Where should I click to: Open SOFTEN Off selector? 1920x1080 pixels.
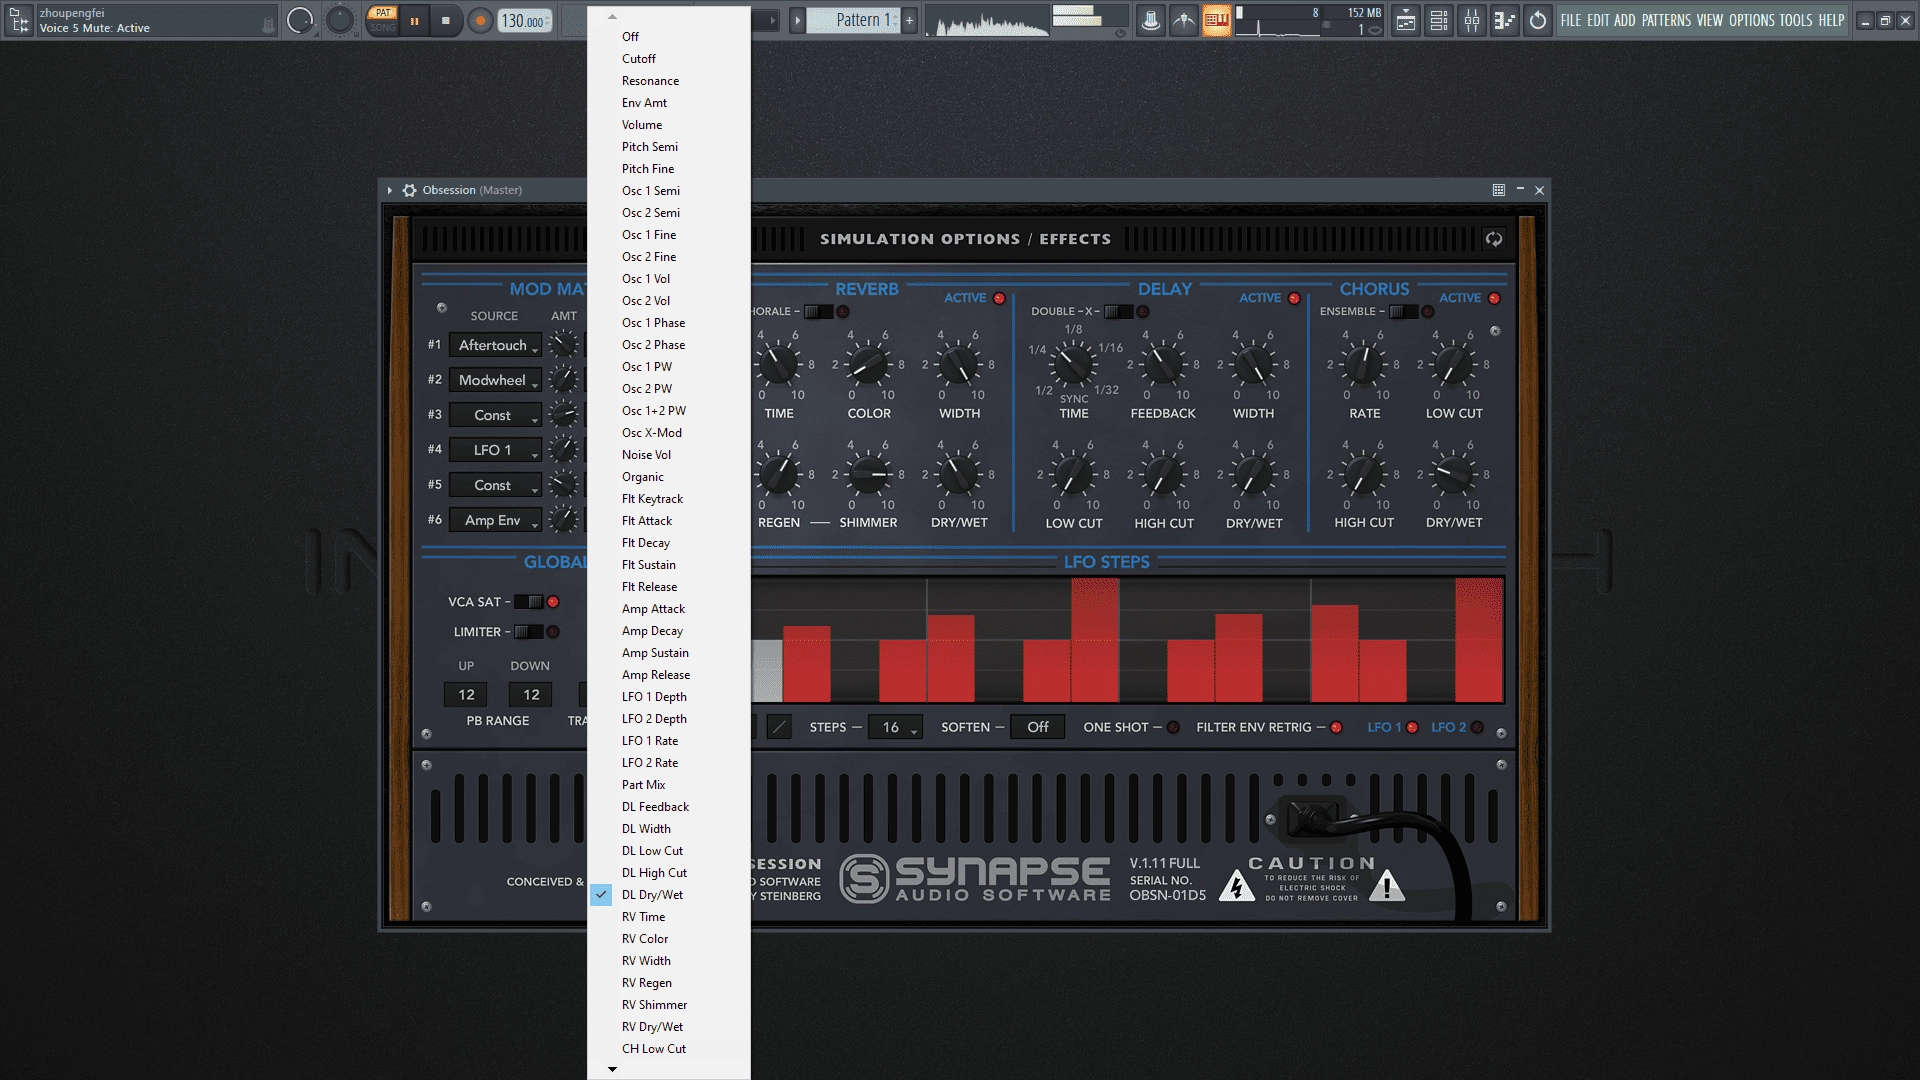coord(1038,727)
